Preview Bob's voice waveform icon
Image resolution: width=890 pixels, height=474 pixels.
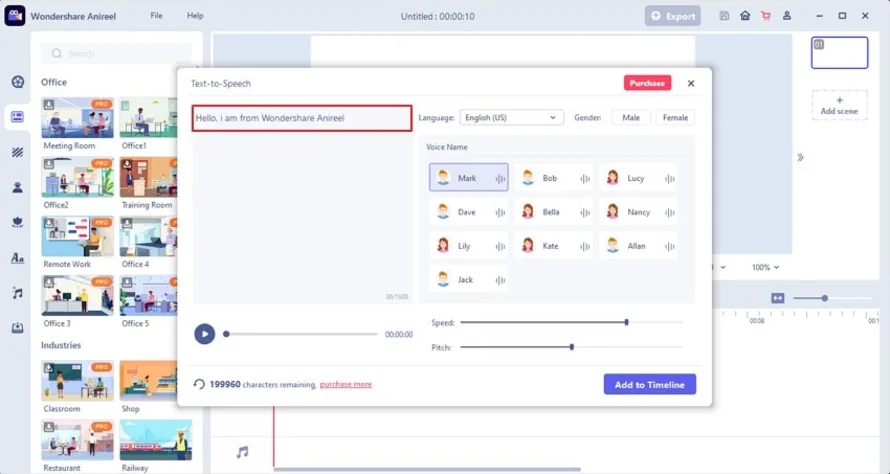pyautogui.click(x=585, y=178)
